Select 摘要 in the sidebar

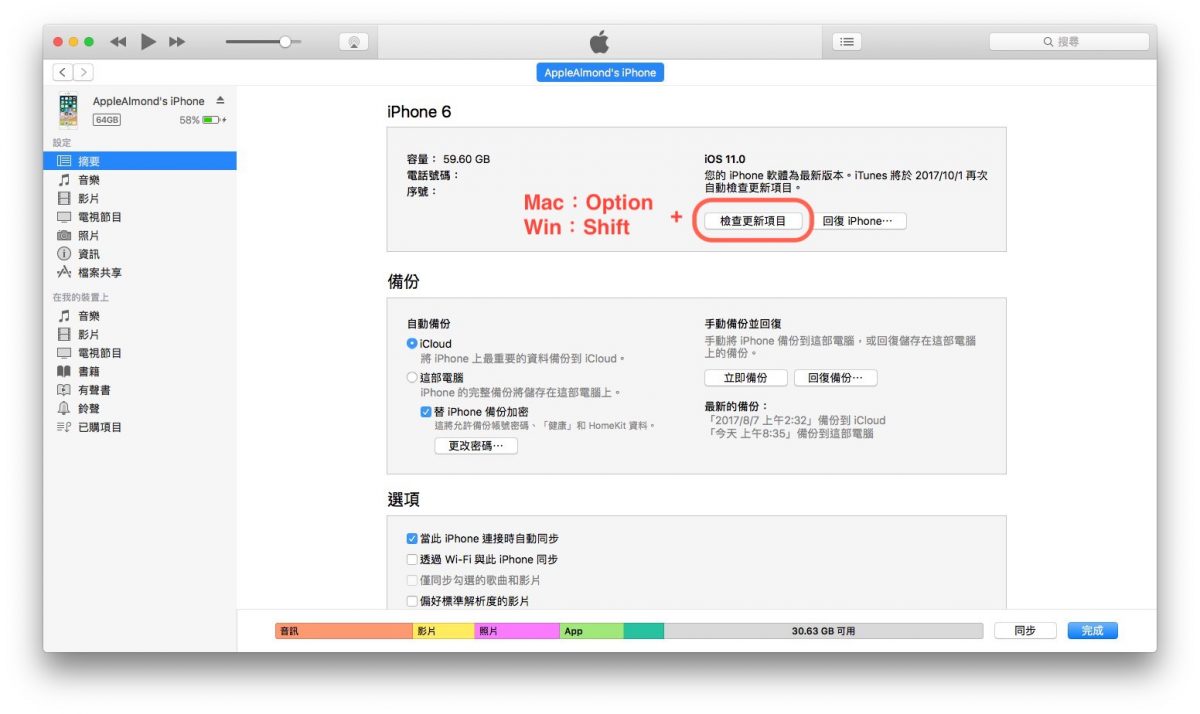[139, 161]
